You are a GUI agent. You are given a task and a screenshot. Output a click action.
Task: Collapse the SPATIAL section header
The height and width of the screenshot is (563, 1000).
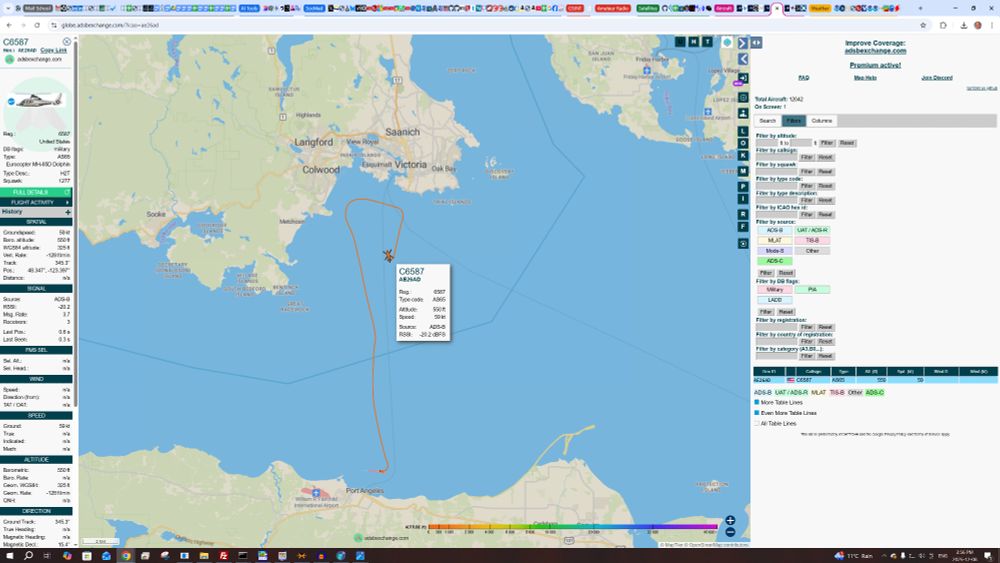36,222
